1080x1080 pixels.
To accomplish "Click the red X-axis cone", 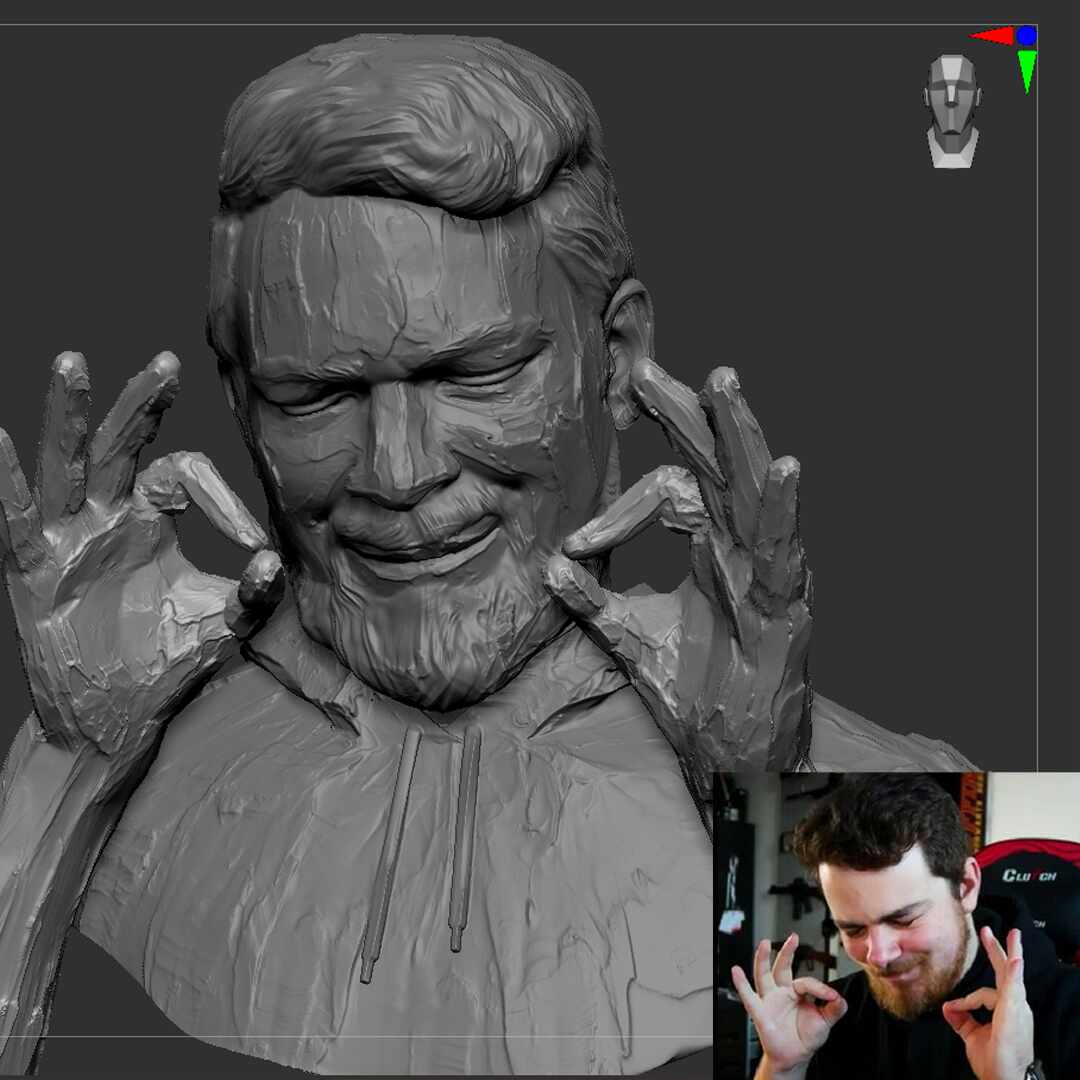I will coord(992,36).
